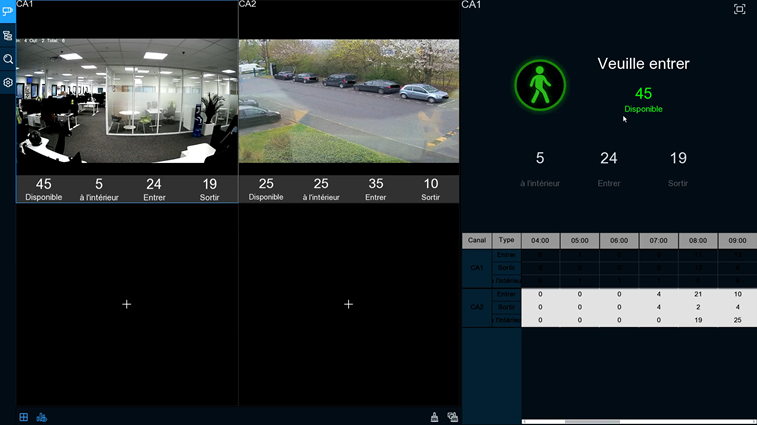The width and height of the screenshot is (757, 425).
Task: Click the green 45 Disponible counter
Action: pos(644,99)
